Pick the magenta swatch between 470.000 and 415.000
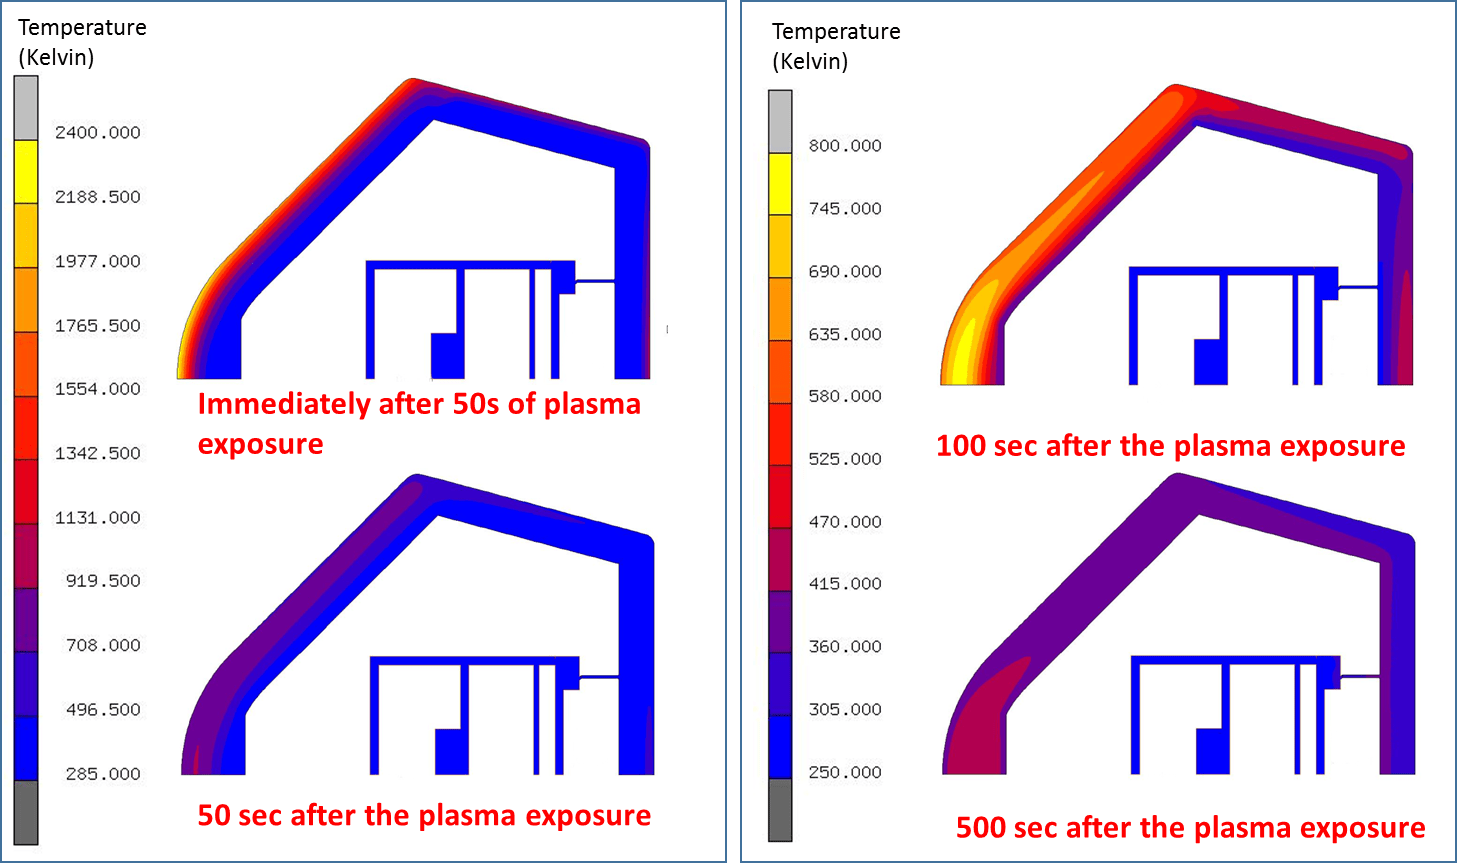This screenshot has width=1480, height=867. pos(780,559)
